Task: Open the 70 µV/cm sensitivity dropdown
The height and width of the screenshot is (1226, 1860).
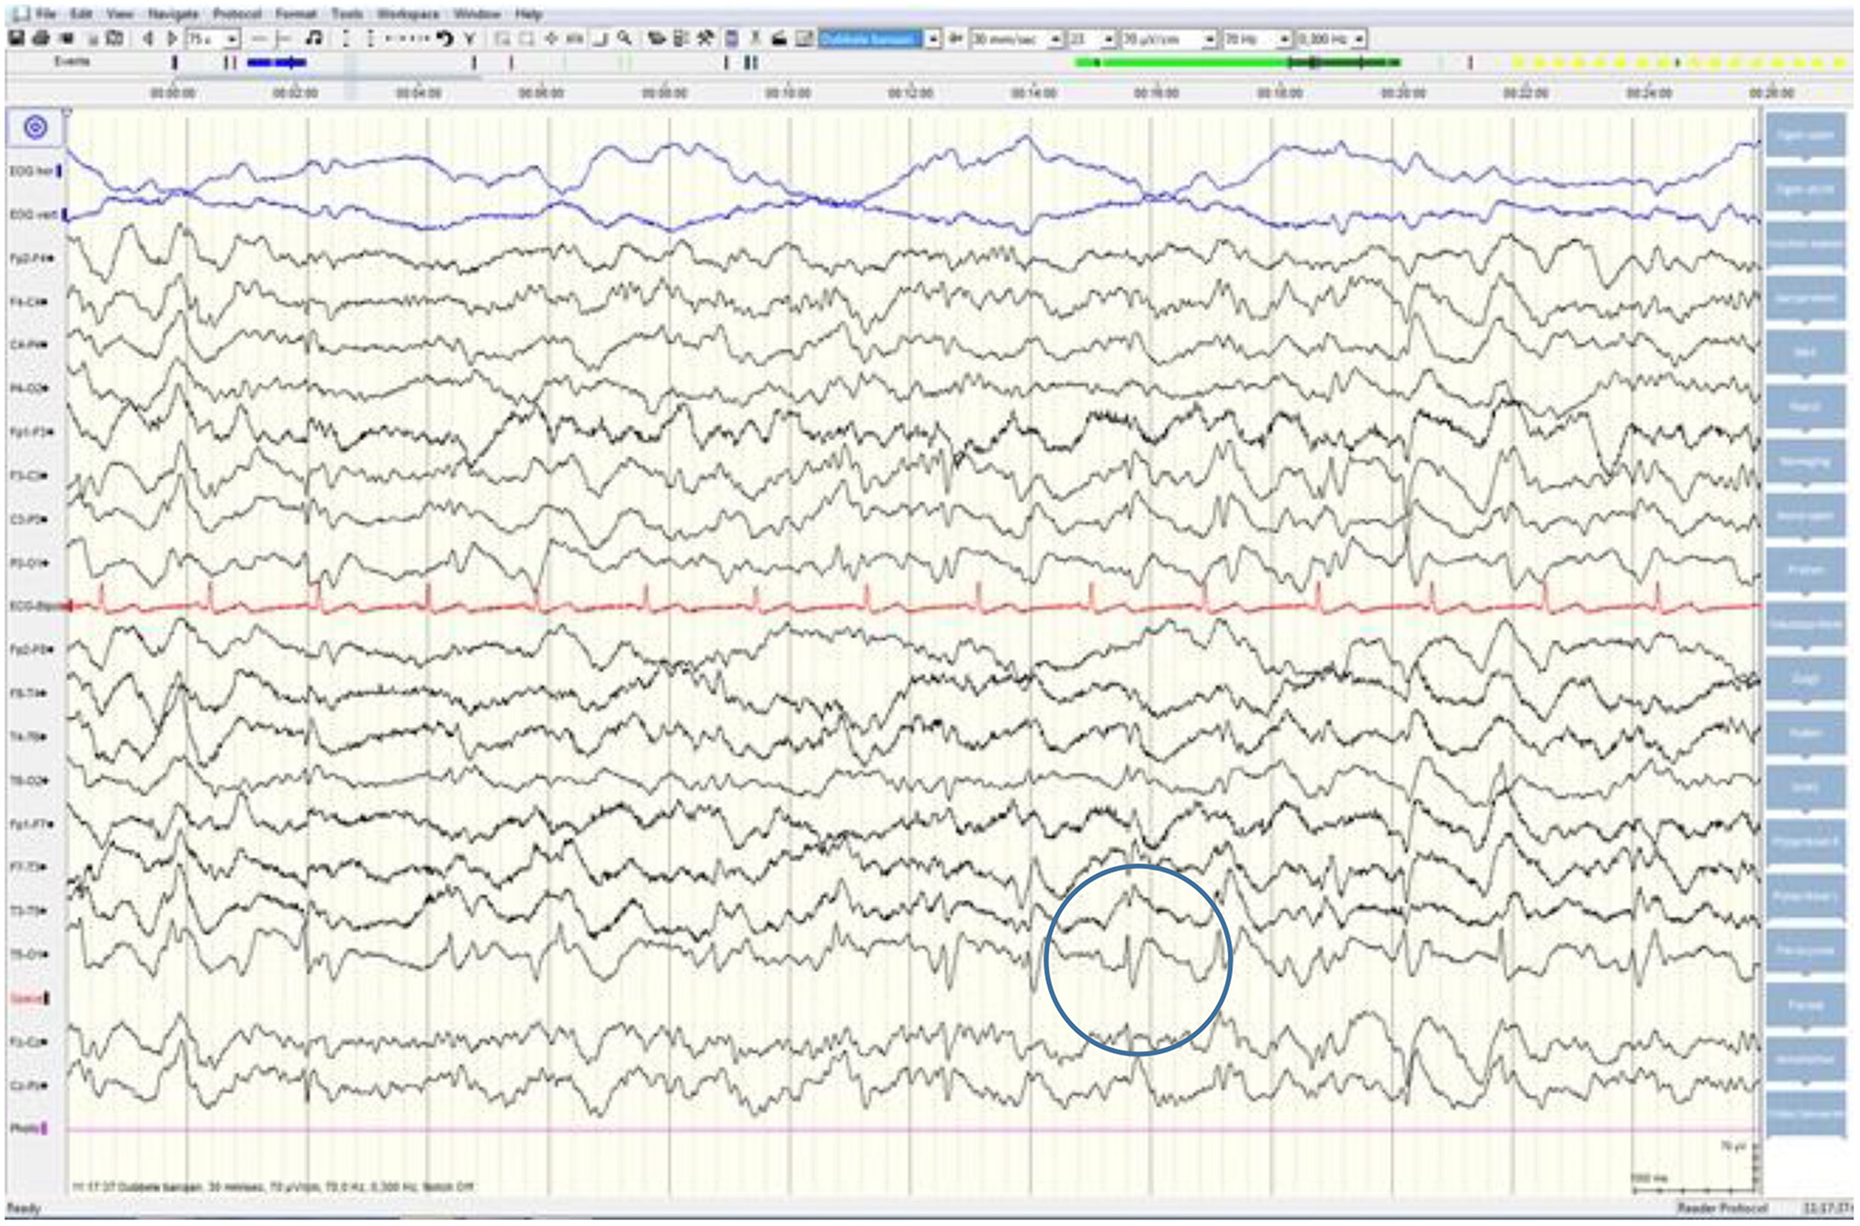Action: click(1209, 39)
